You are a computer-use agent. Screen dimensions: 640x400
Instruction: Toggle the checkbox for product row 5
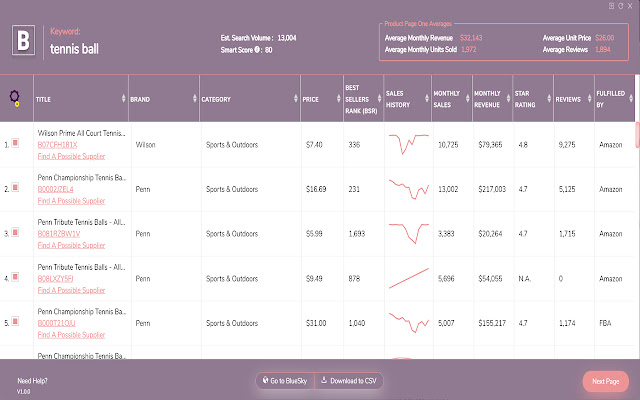[x=16, y=322]
